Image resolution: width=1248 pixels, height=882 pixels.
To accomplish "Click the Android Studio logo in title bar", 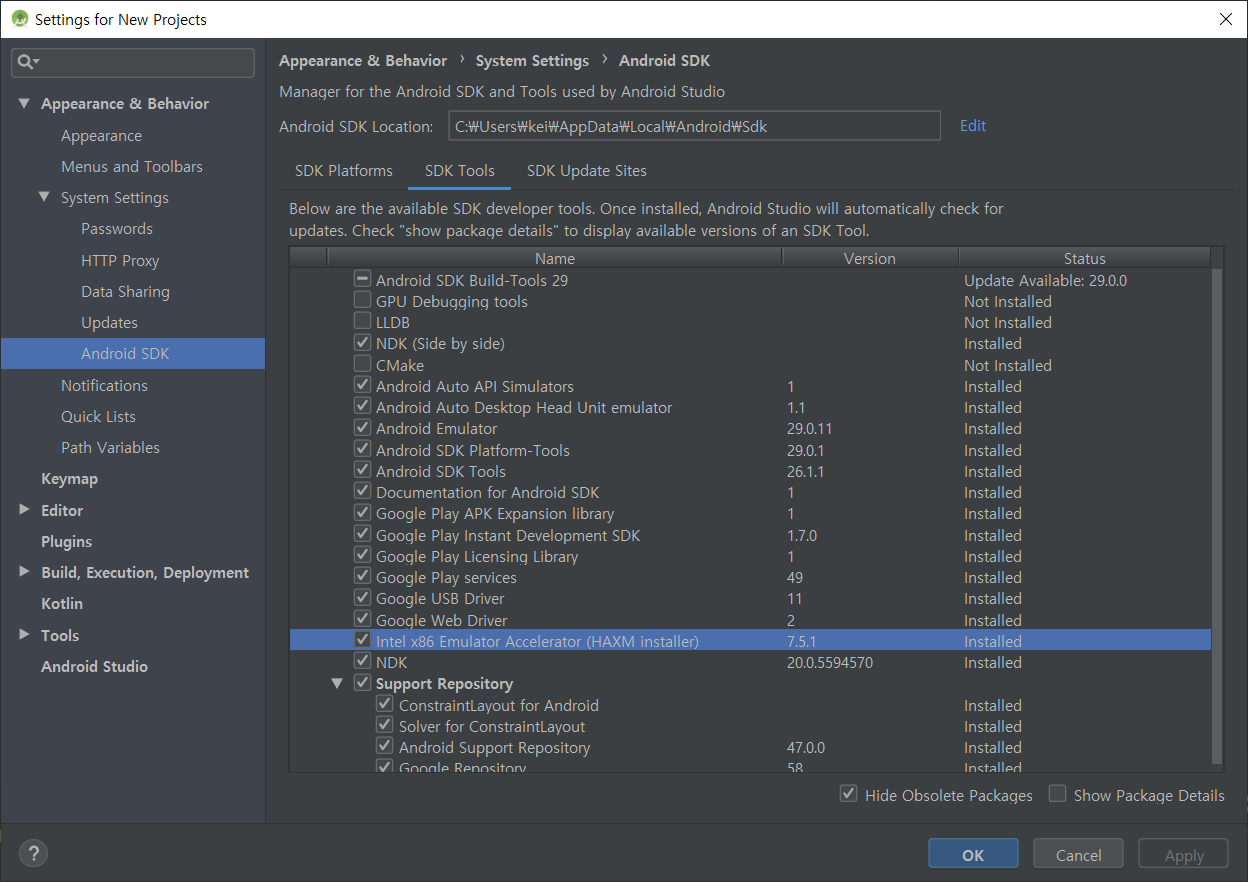I will coord(19,19).
